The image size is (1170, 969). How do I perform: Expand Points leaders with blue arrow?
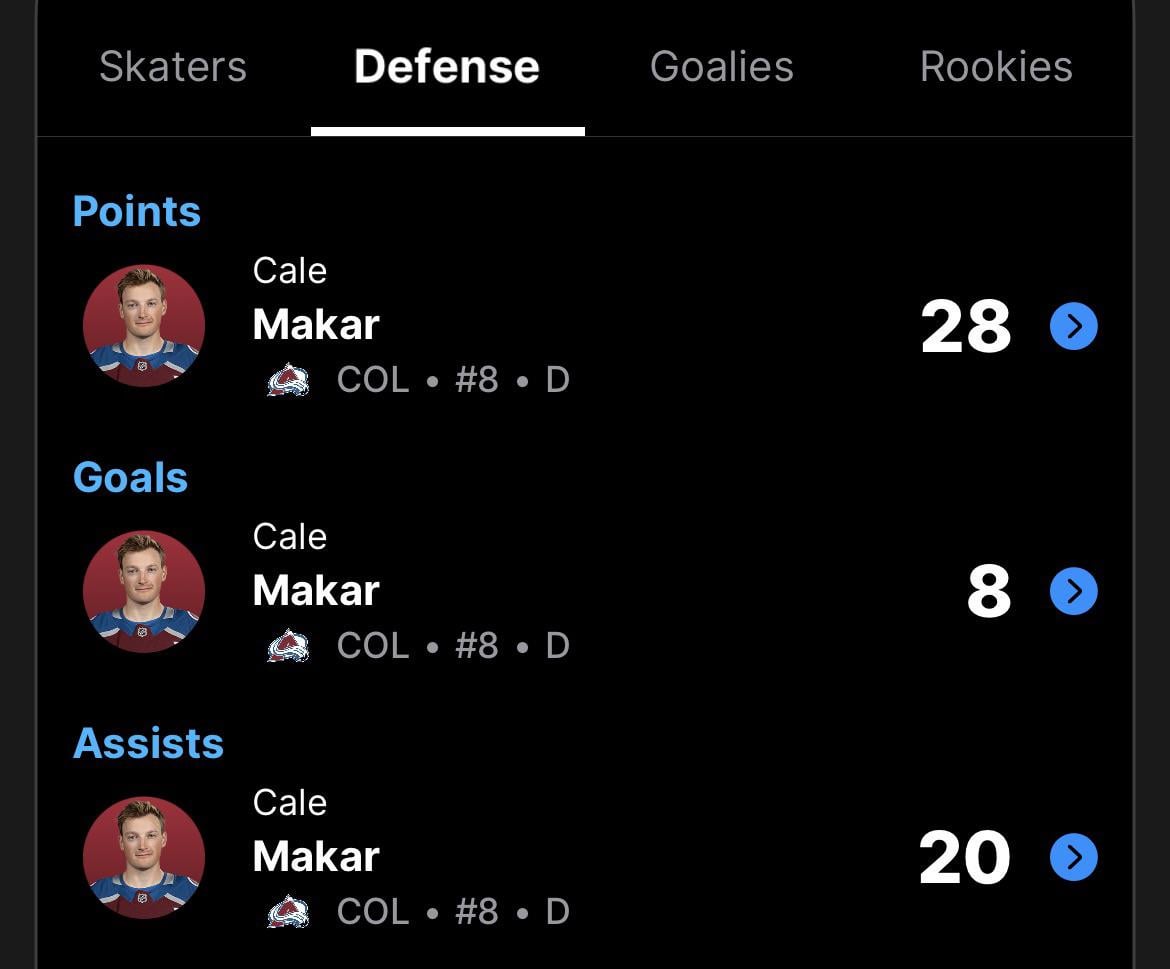[1074, 326]
